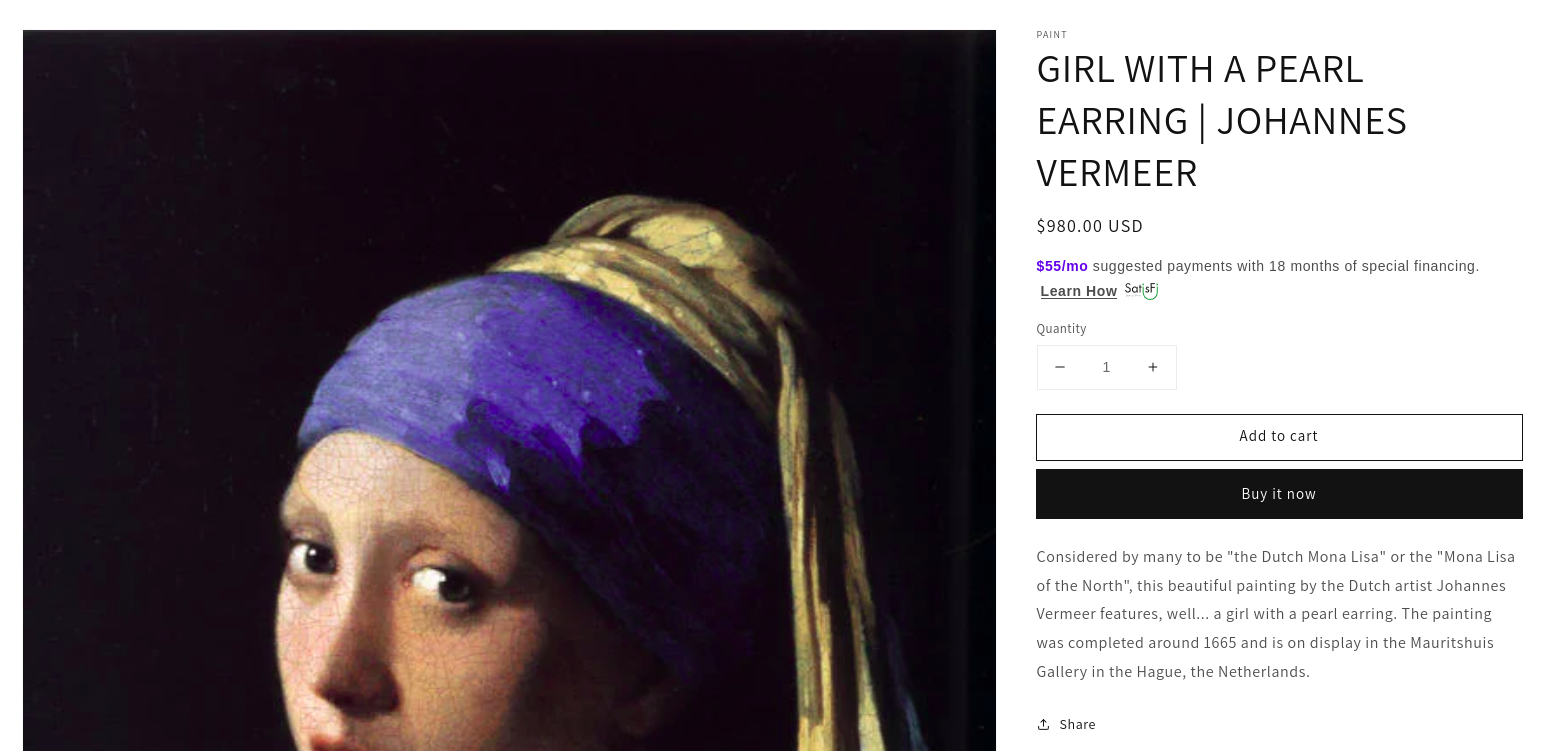Click the suggested payments financing text
Image resolution: width=1547 pixels, height=751 pixels.
point(1286,266)
